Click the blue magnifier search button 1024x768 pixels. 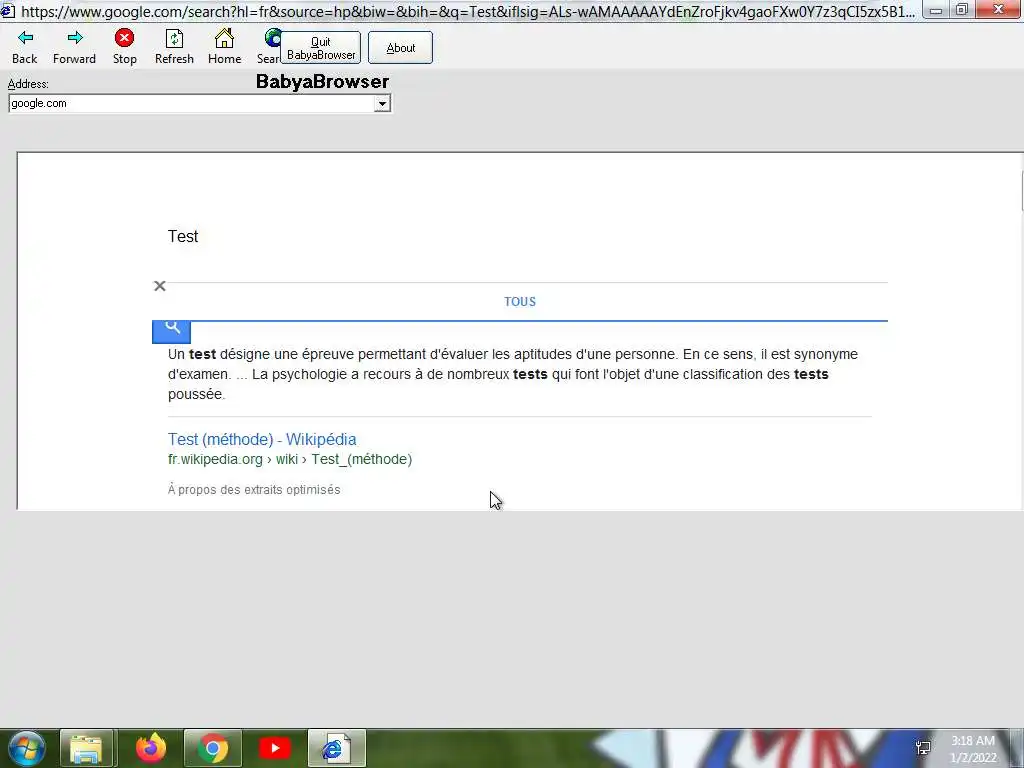pyautogui.click(x=172, y=331)
